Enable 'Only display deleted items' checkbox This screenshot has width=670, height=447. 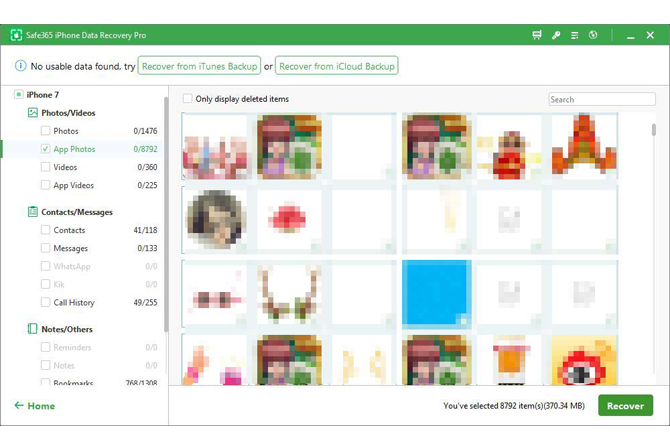[187, 99]
